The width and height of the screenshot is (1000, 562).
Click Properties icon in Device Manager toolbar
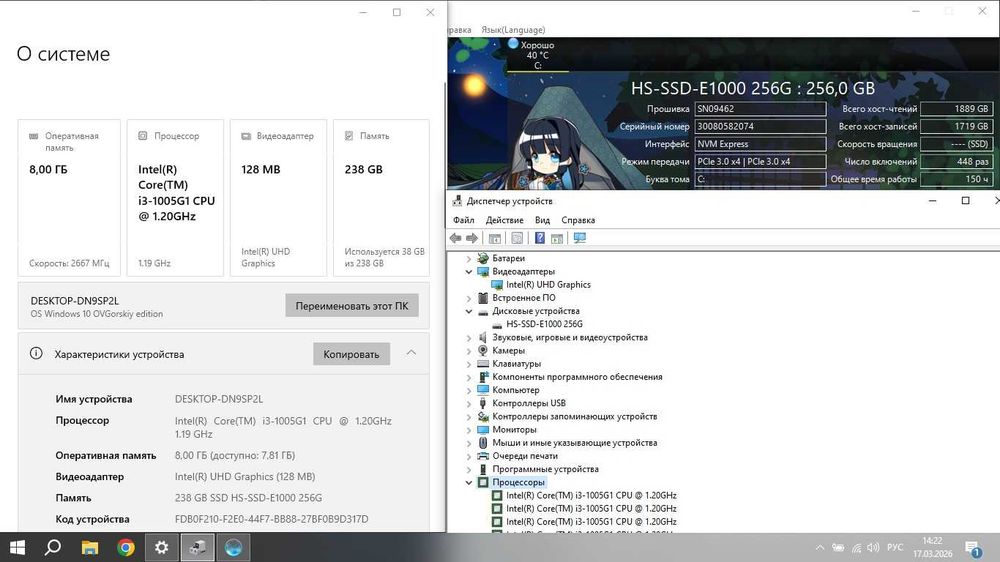tap(517, 238)
